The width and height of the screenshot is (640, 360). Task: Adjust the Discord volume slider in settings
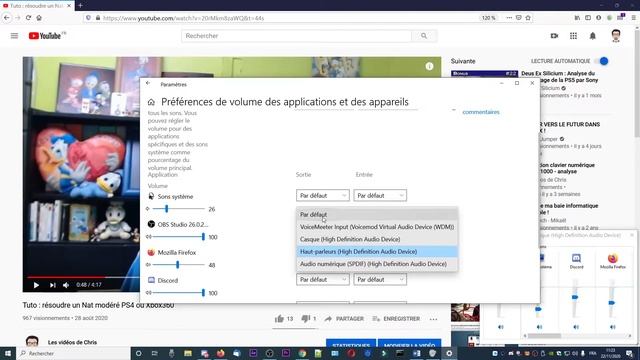pos(178,293)
